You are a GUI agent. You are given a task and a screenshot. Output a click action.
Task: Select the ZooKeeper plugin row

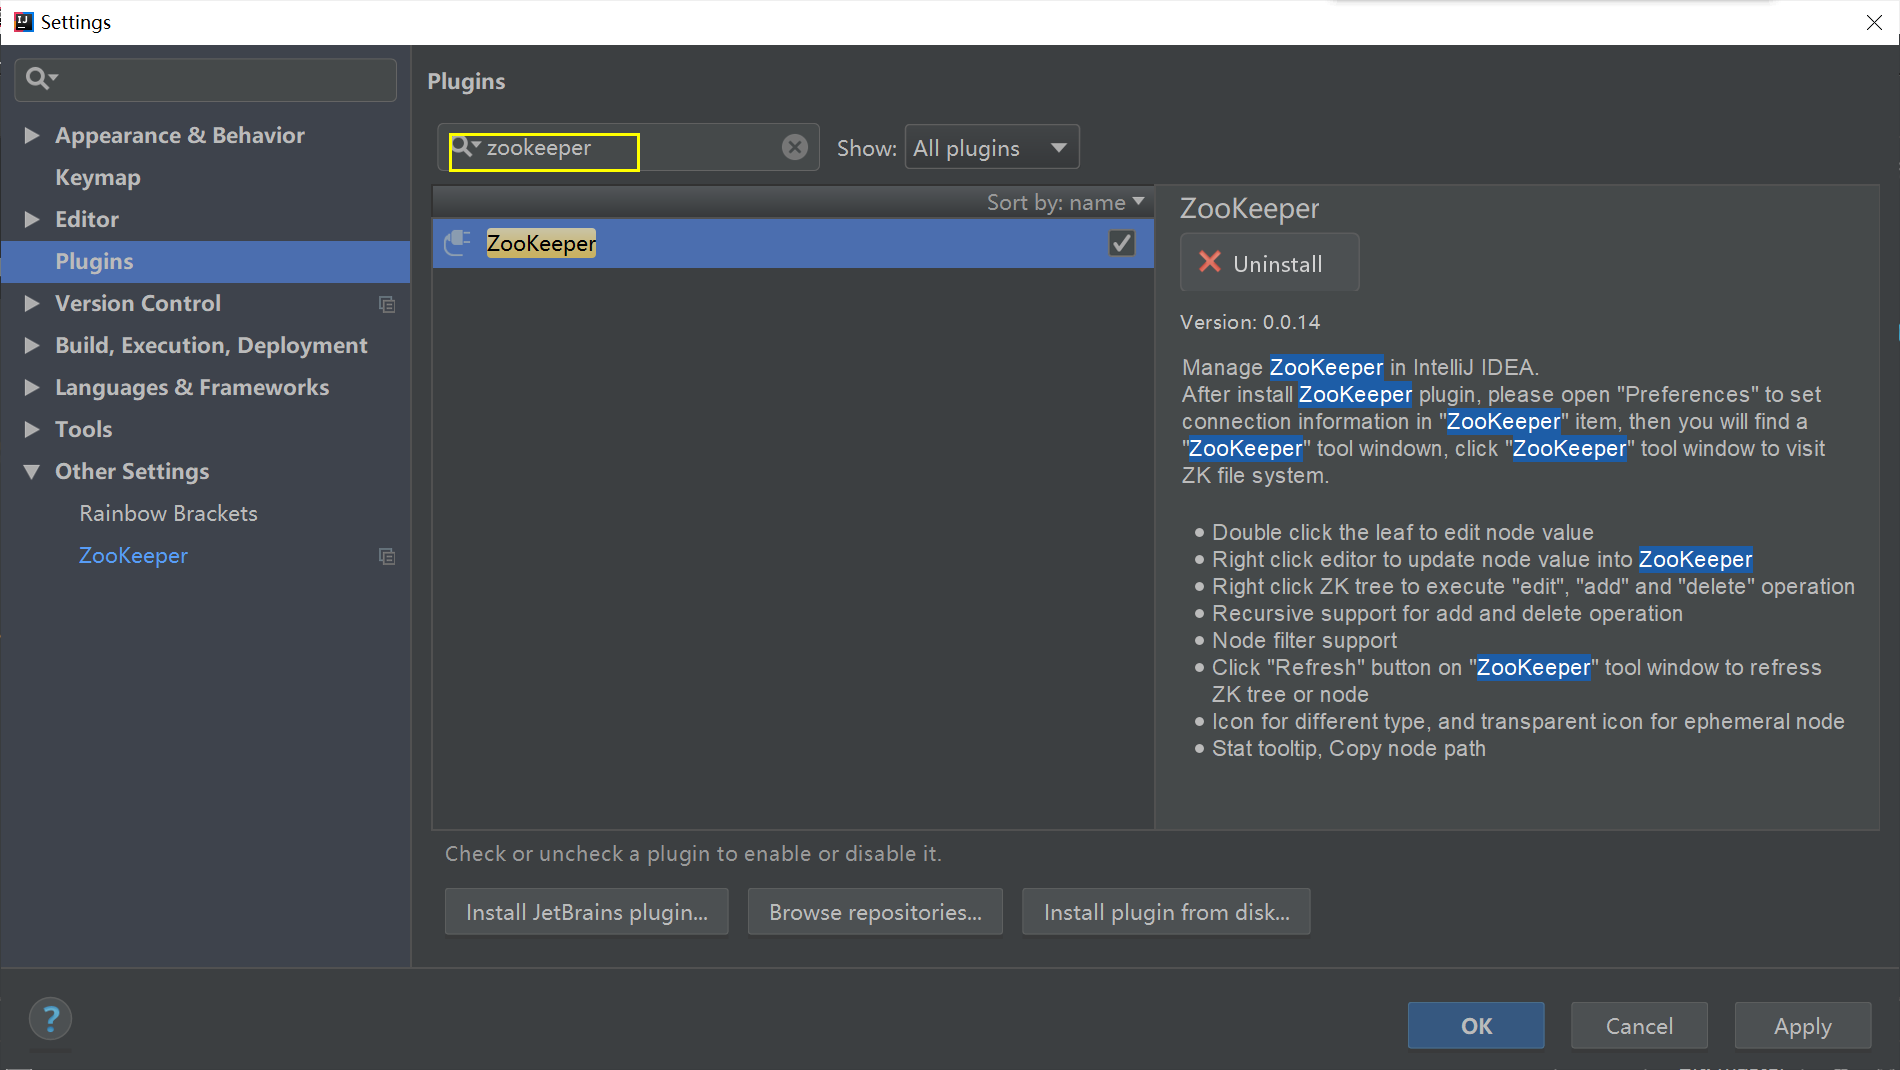tap(793, 243)
